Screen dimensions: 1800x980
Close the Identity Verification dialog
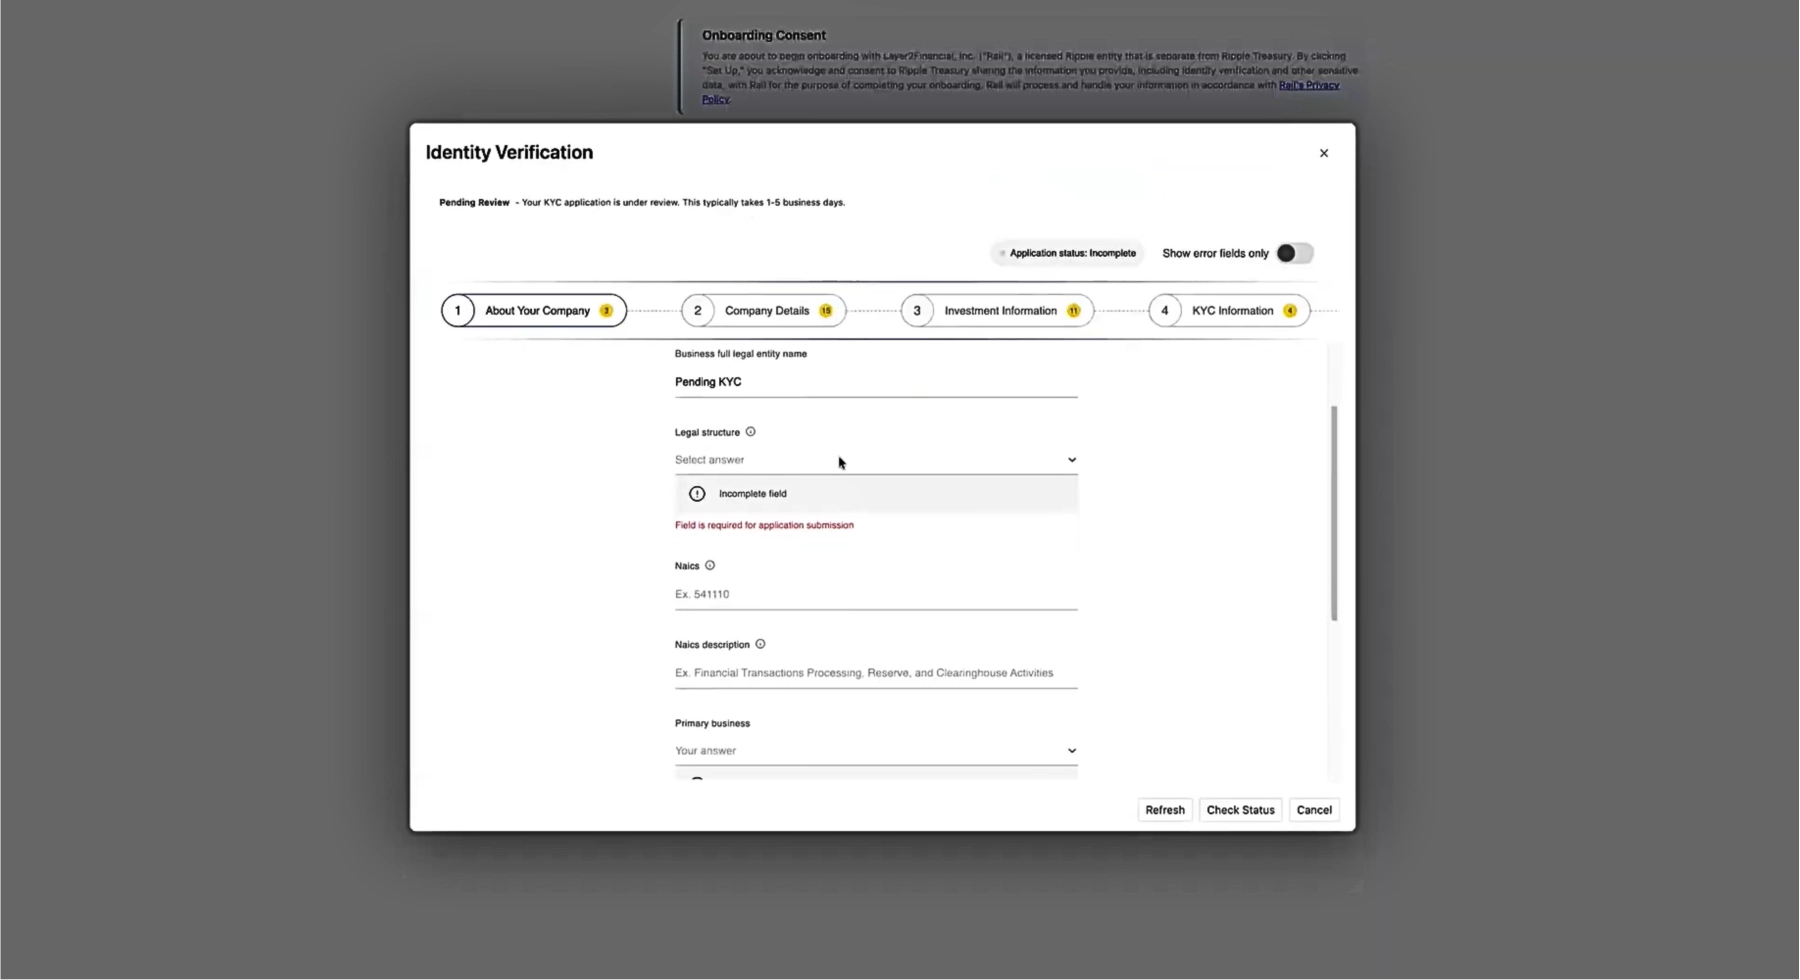(1323, 153)
